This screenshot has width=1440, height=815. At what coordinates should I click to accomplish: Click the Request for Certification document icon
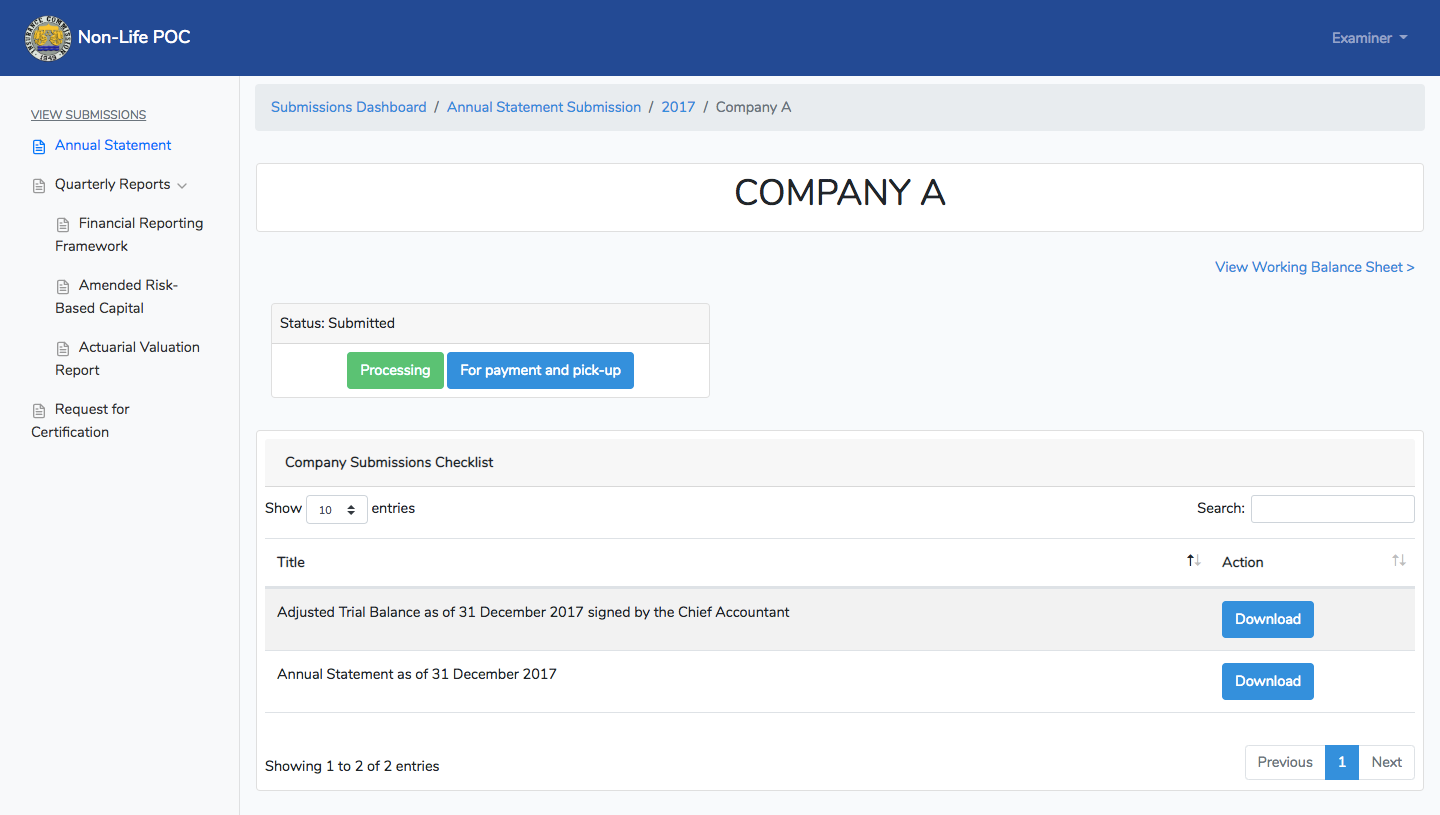(39, 411)
